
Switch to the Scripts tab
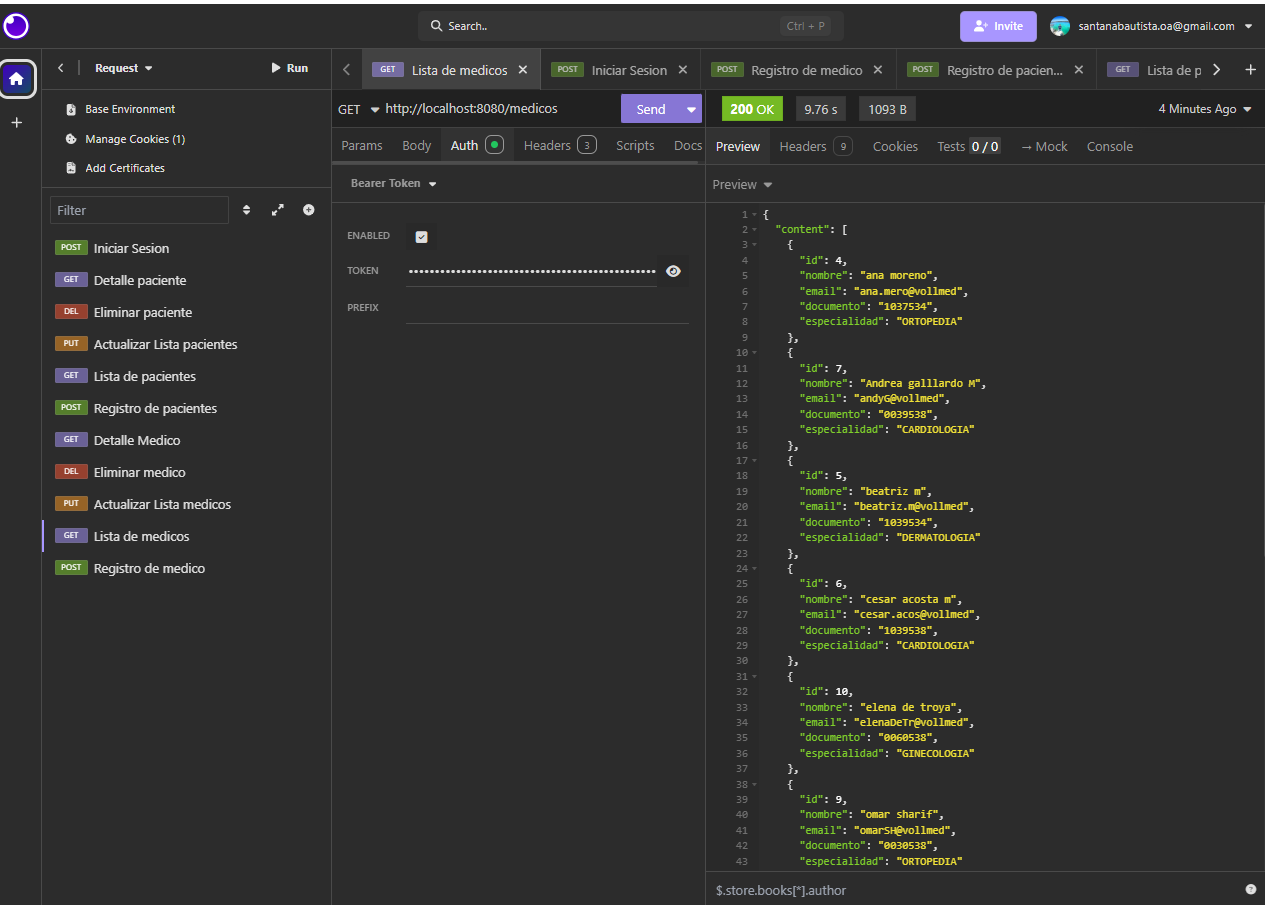pyautogui.click(x=635, y=146)
